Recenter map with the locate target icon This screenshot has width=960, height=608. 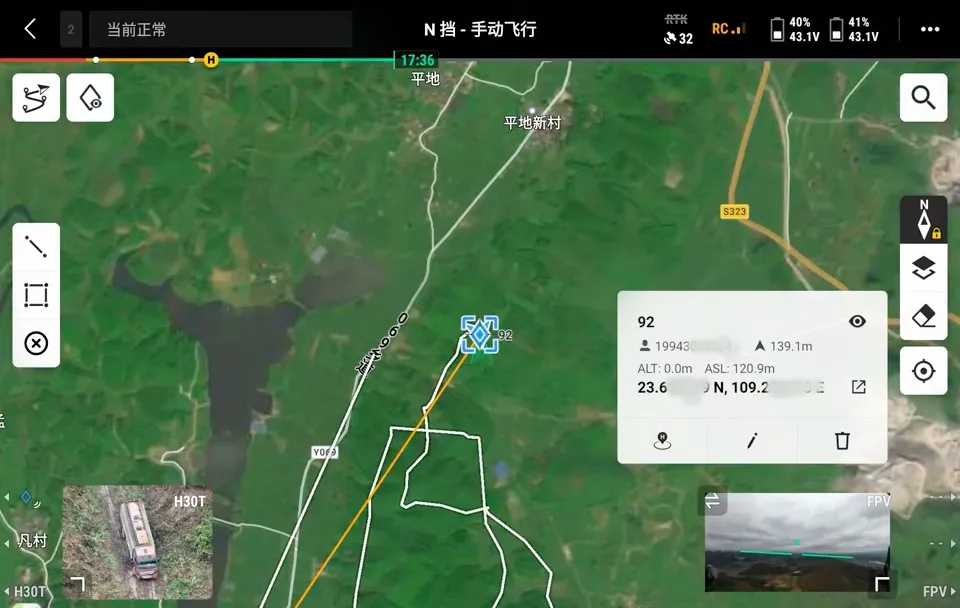click(x=923, y=371)
